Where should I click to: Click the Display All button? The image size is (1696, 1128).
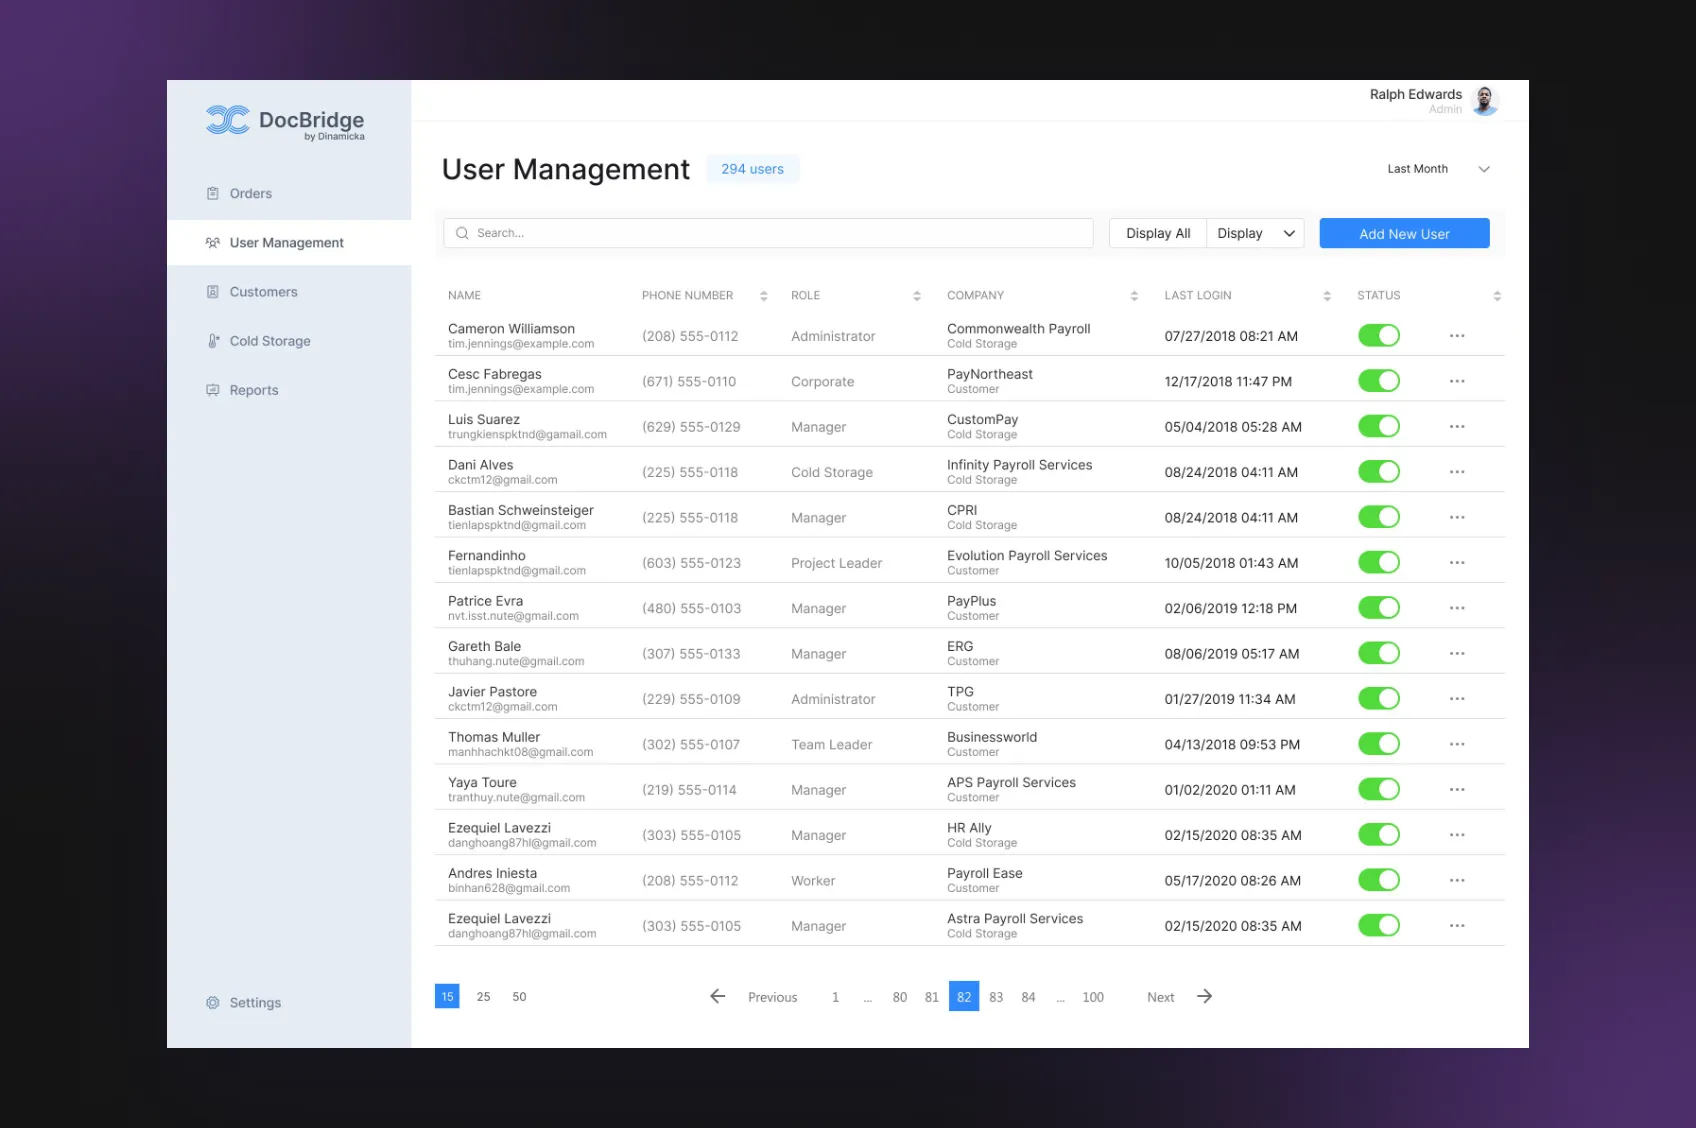click(x=1158, y=234)
